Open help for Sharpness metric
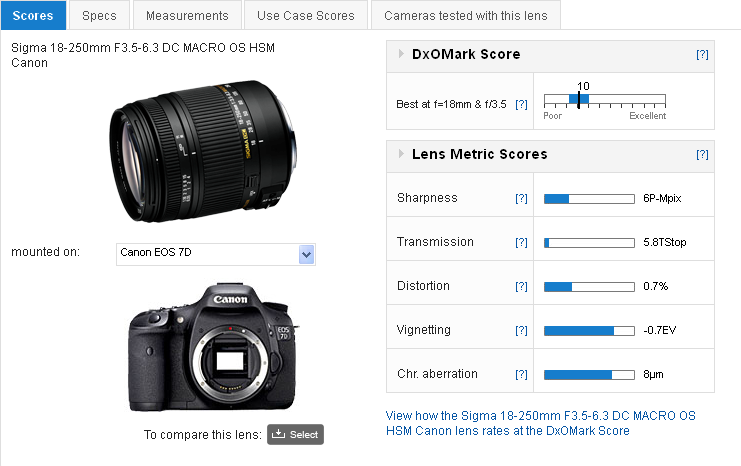Screen dimensions: 741x466 521,198
